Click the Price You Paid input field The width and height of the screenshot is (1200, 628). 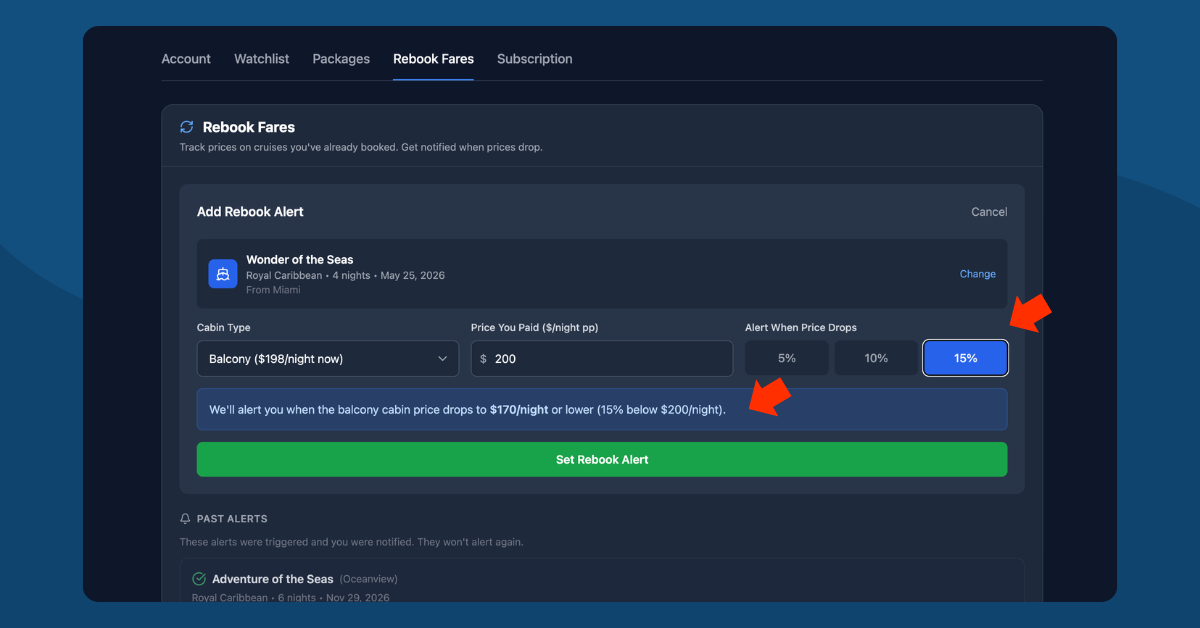tap(601, 357)
